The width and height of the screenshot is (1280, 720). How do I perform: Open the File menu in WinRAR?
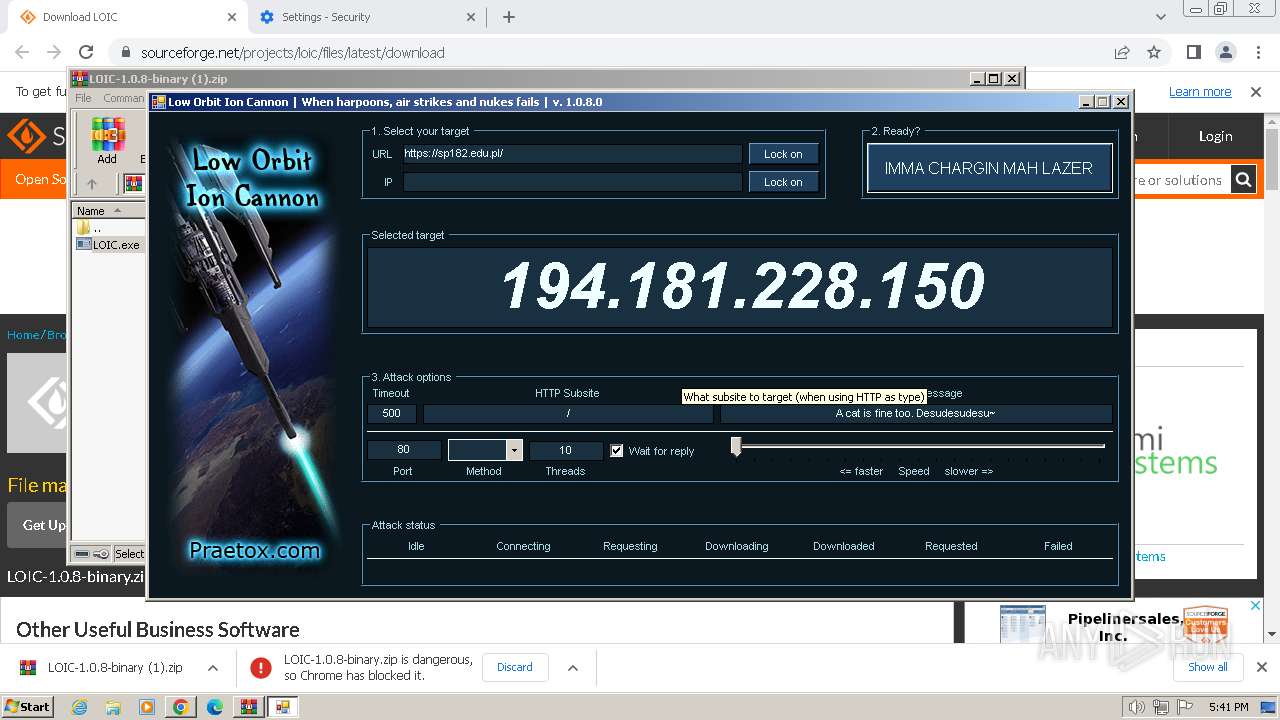pyautogui.click(x=84, y=98)
